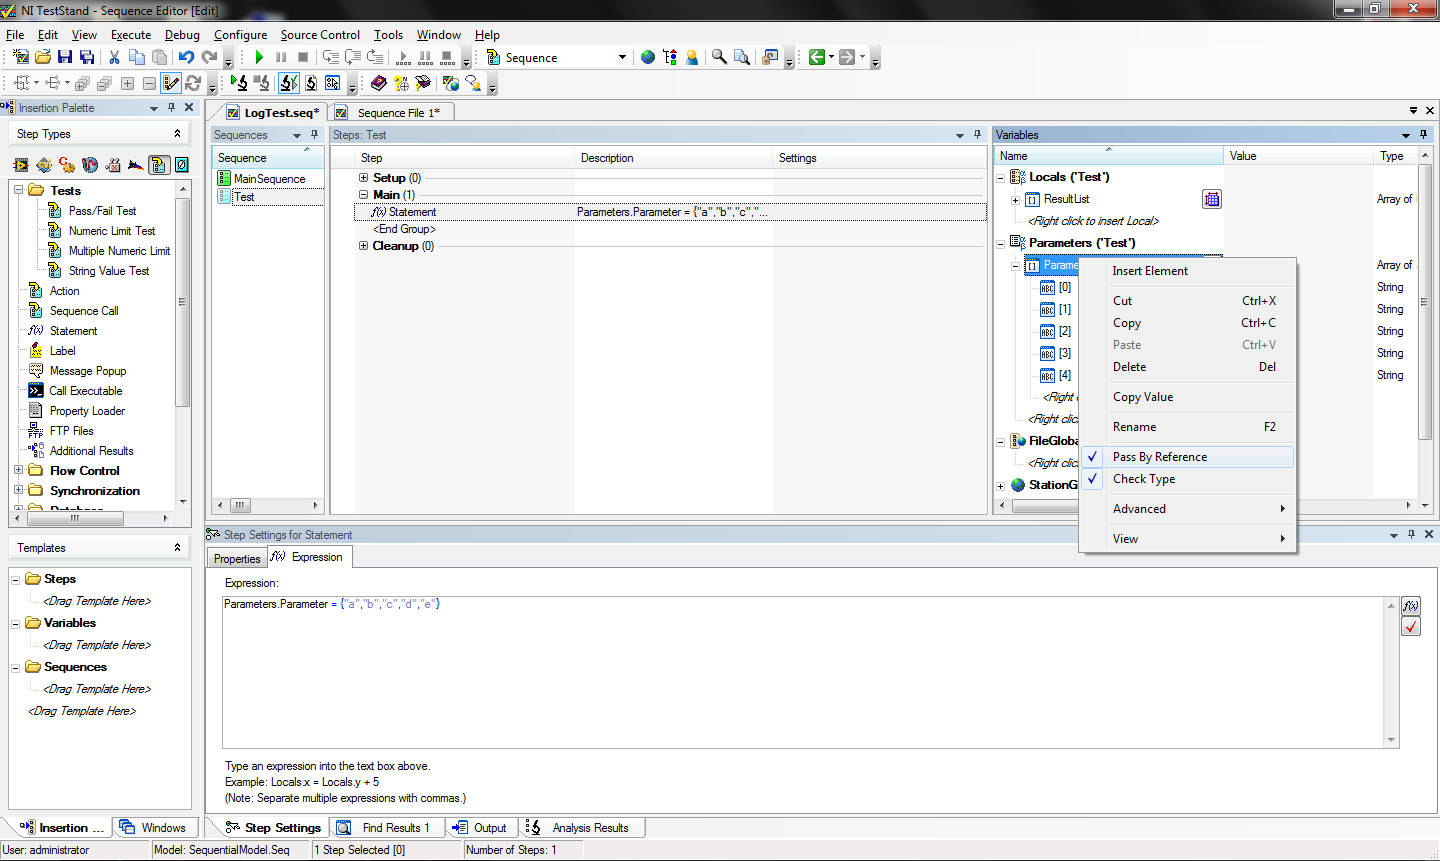Click the Sequences pane horizontal scrollbar
This screenshot has height=861, width=1440.
pyautogui.click(x=267, y=505)
